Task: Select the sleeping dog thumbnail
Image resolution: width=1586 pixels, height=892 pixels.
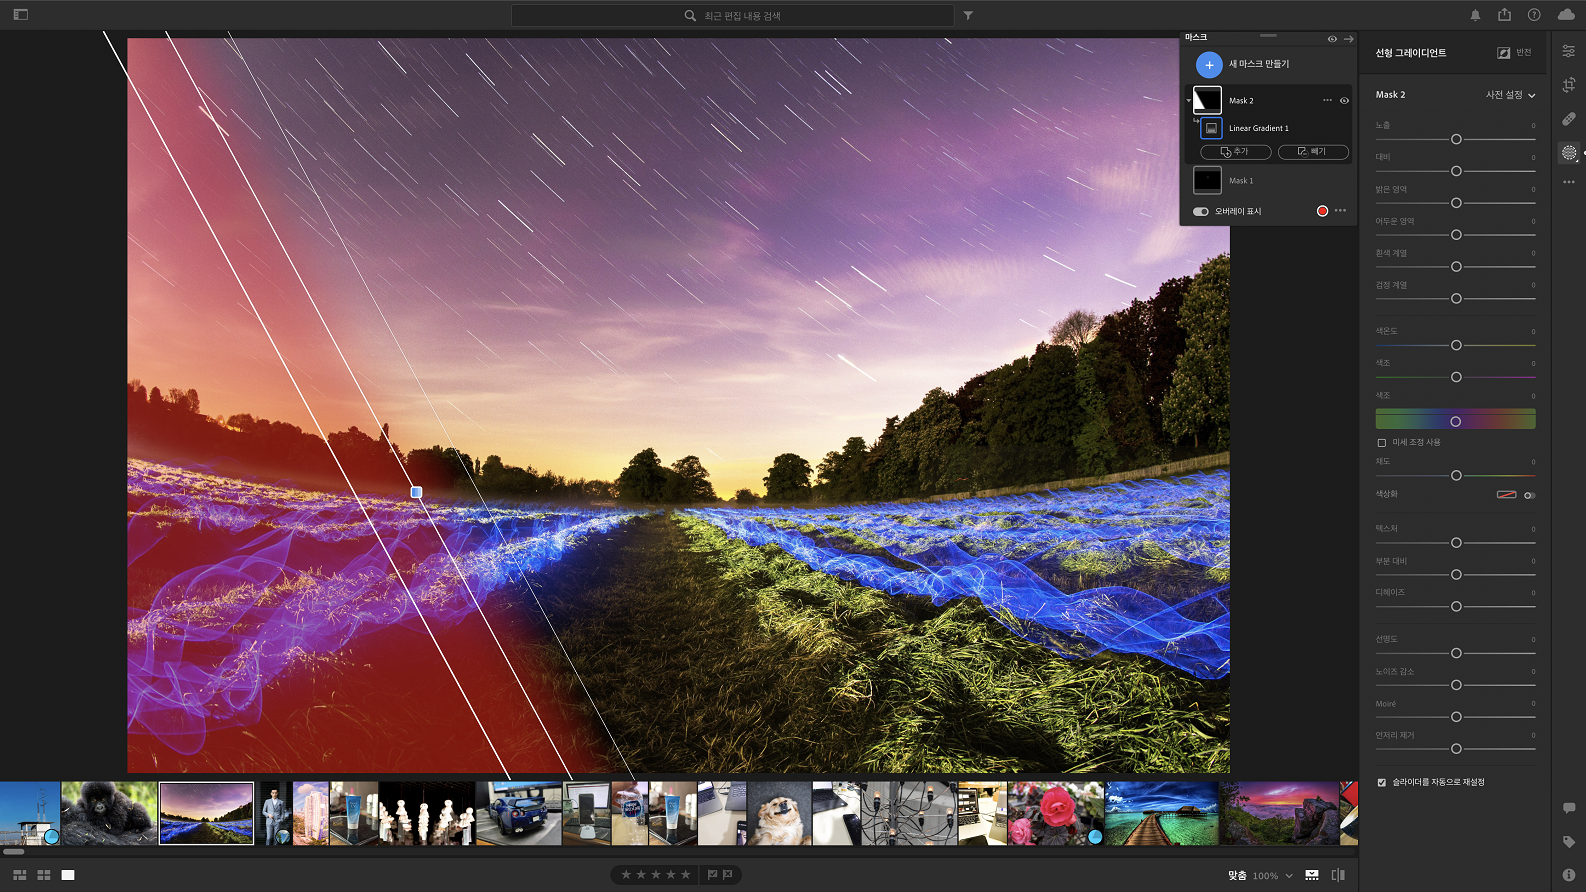Action: [x=779, y=813]
